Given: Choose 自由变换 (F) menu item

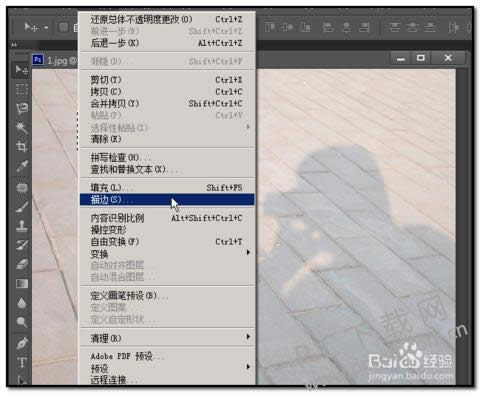Looking at the screenshot, I should click(167, 242).
